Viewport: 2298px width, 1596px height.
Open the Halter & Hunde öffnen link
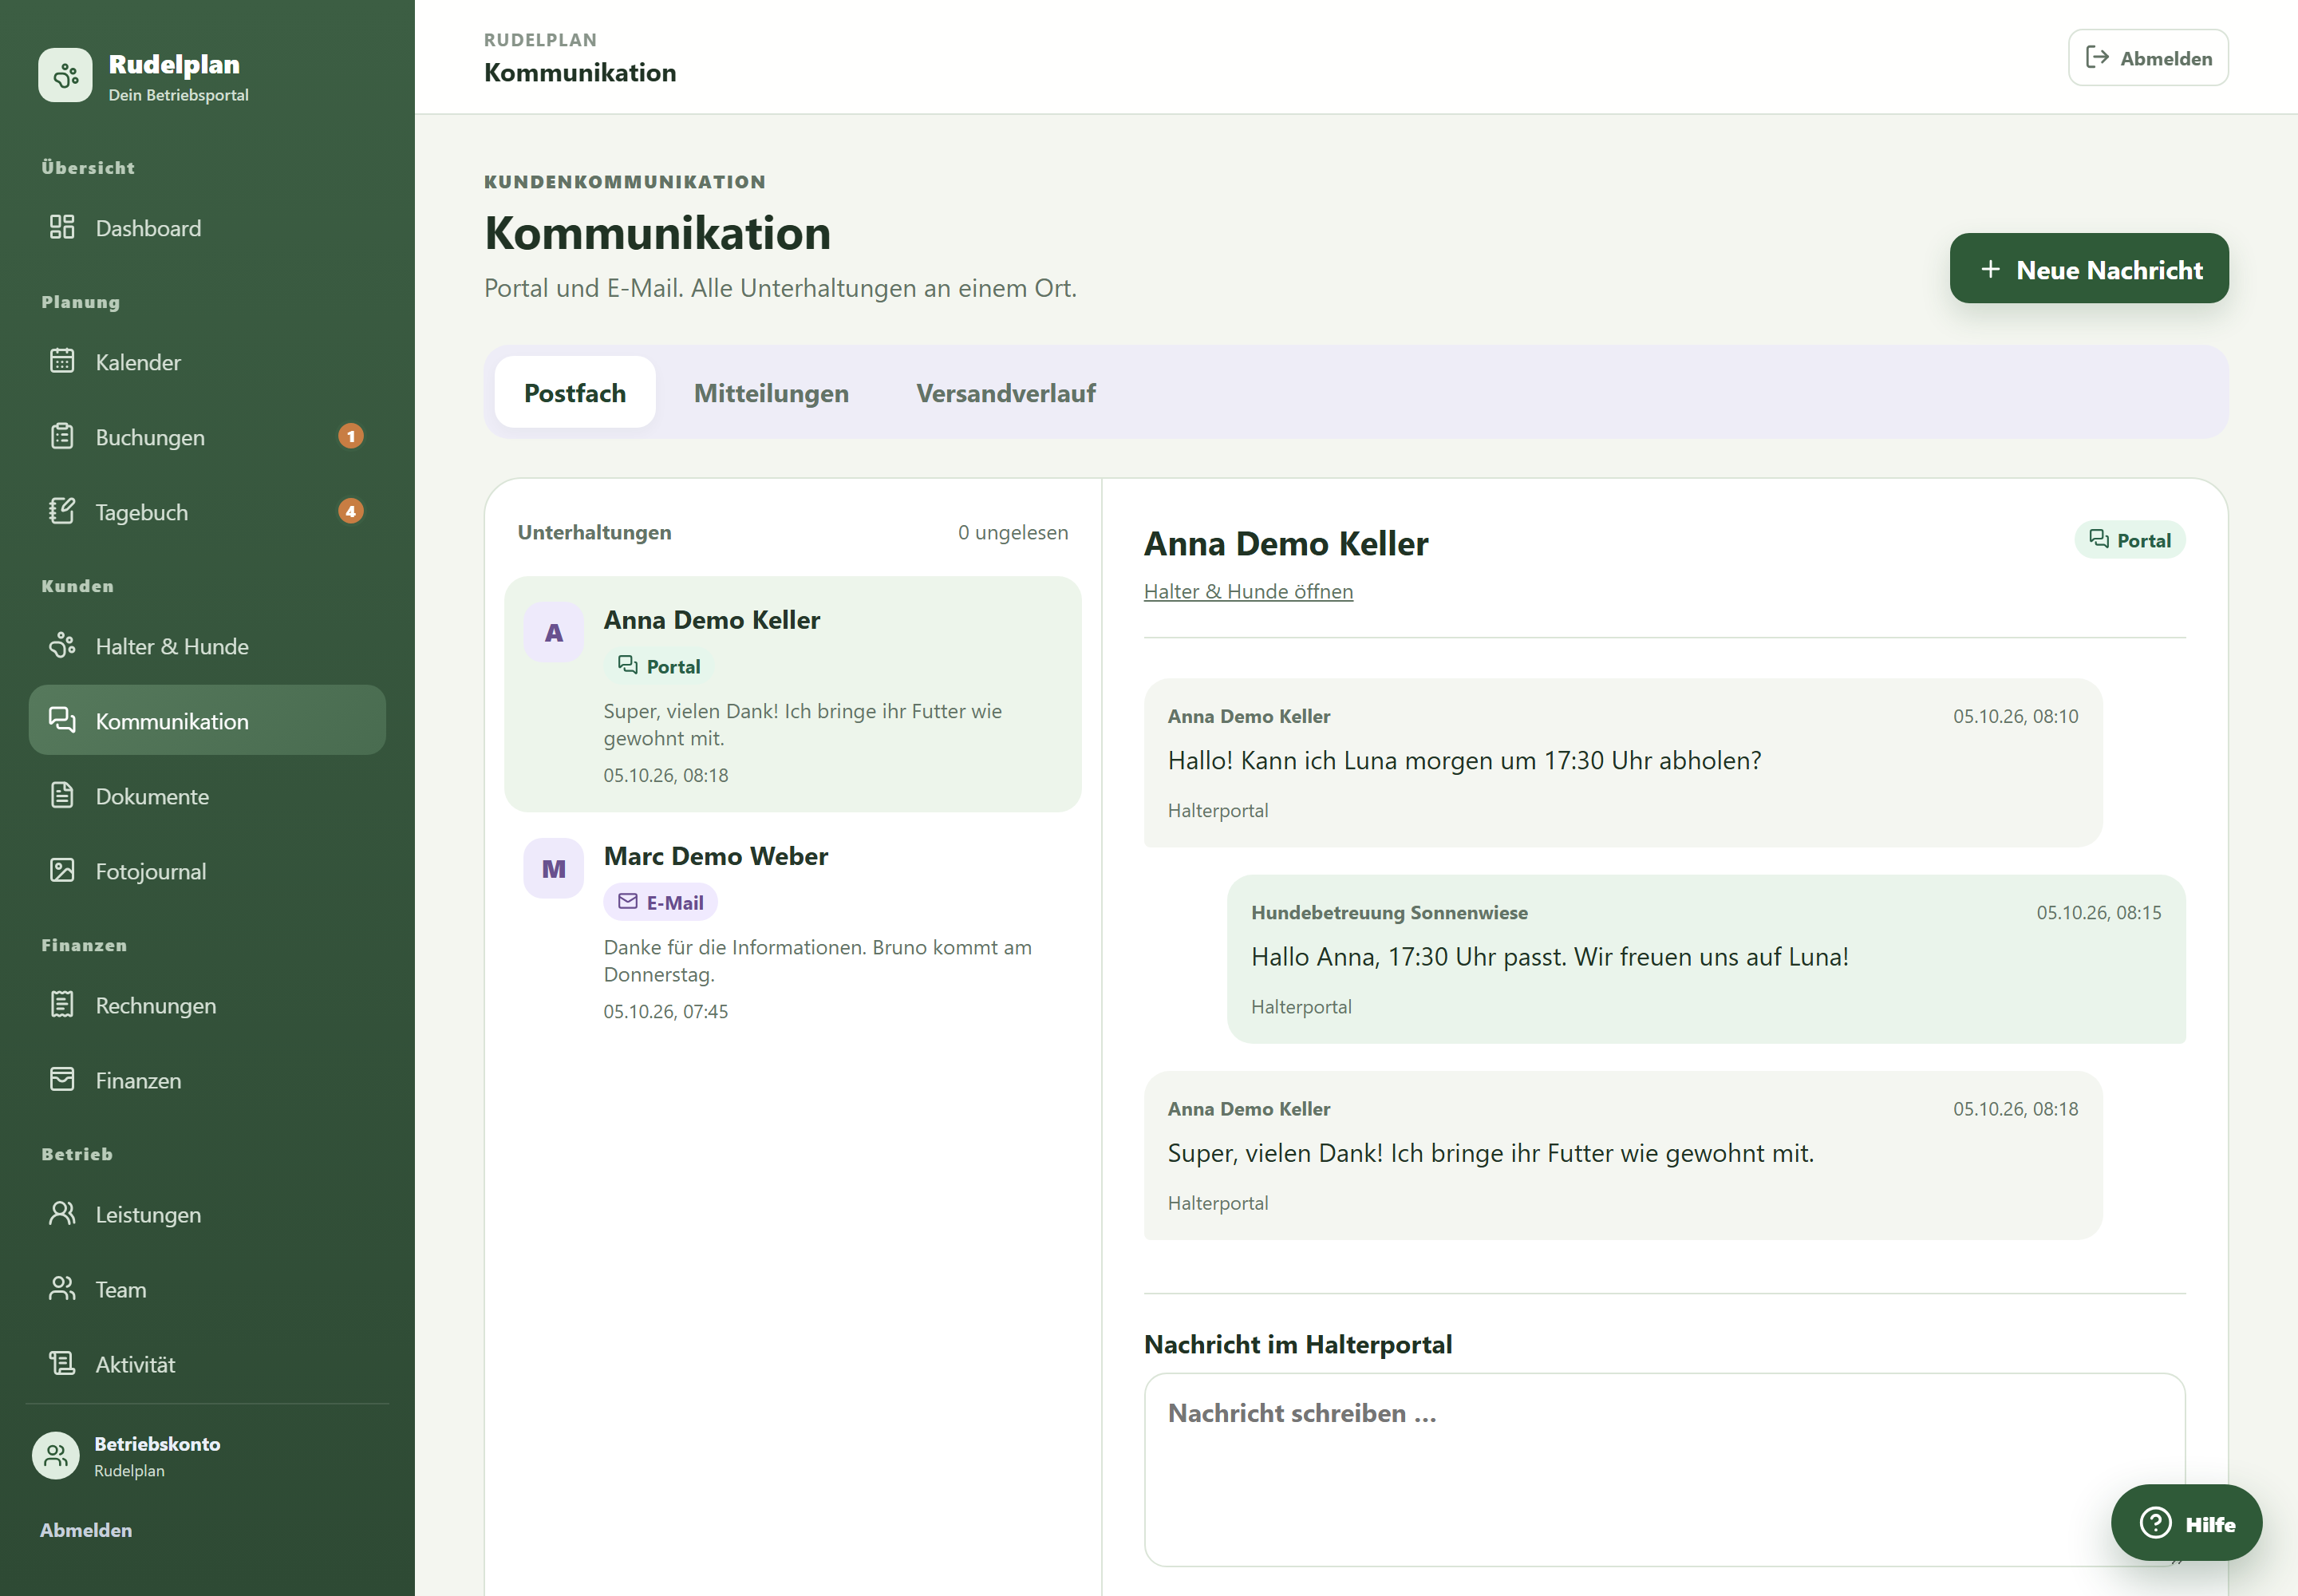(x=1248, y=591)
